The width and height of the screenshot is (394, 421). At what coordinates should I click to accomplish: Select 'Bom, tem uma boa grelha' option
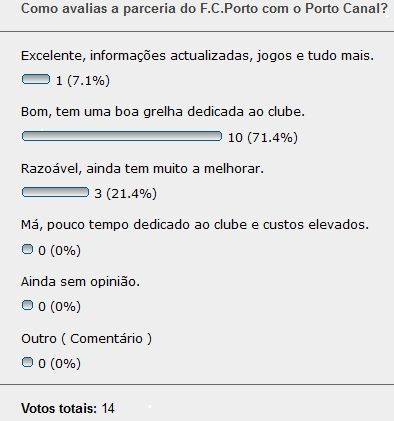pyautogui.click(x=163, y=112)
